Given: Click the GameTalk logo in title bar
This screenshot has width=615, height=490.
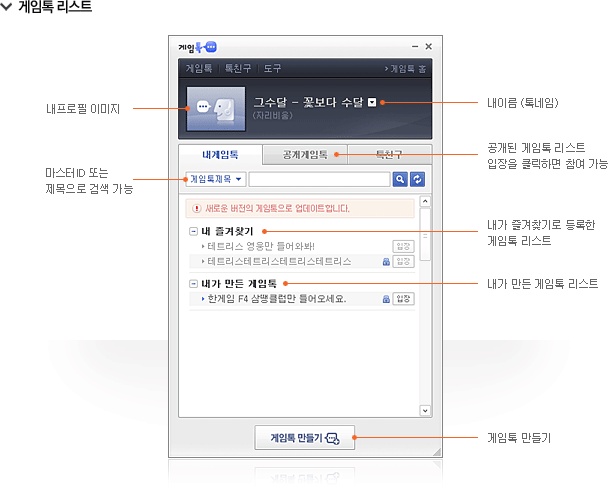Looking at the screenshot, I should pos(196,47).
